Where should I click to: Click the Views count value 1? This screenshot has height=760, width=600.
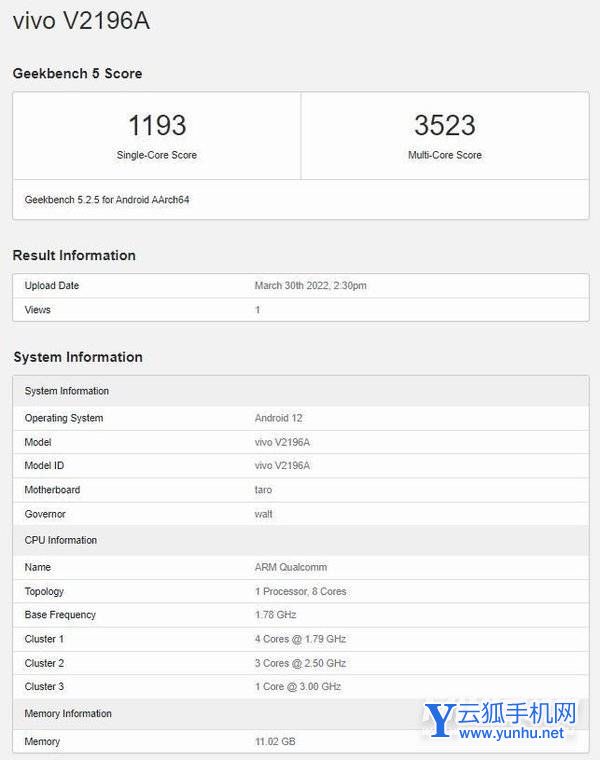(257, 310)
